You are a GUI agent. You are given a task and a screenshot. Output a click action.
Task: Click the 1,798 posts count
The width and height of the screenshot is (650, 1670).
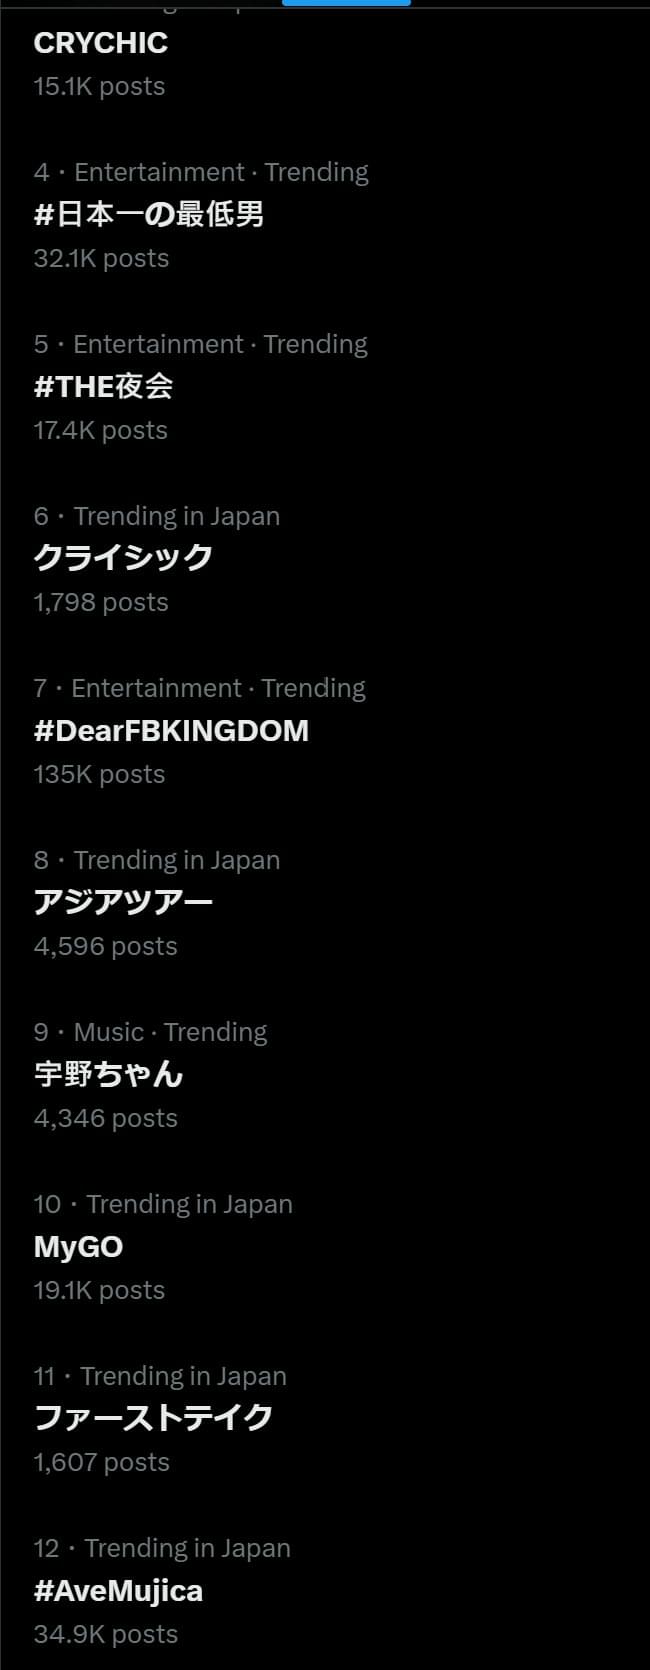click(x=101, y=602)
